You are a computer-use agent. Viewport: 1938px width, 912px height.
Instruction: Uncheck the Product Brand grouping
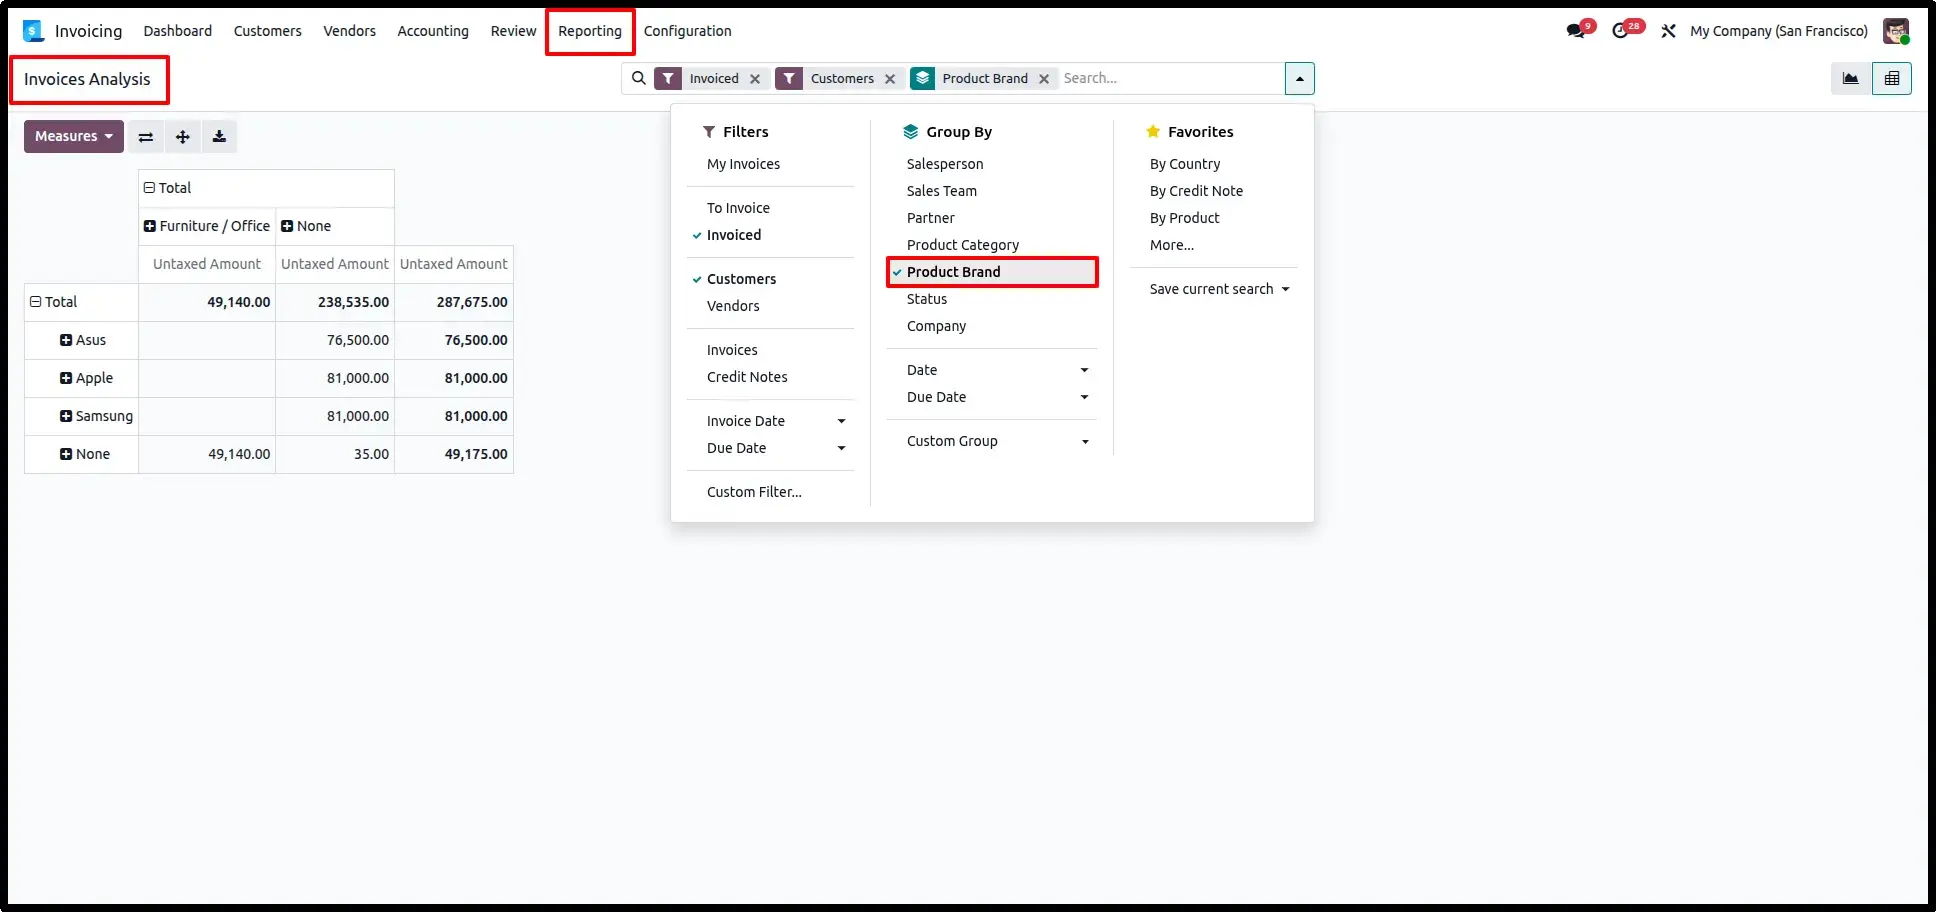coord(992,272)
